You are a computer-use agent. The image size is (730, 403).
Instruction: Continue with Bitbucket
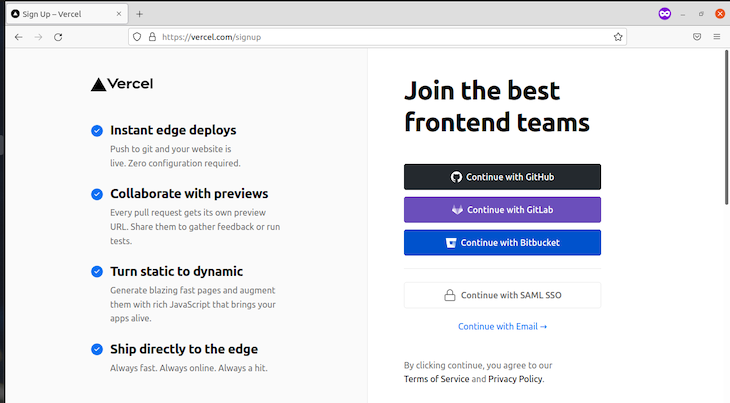point(502,242)
